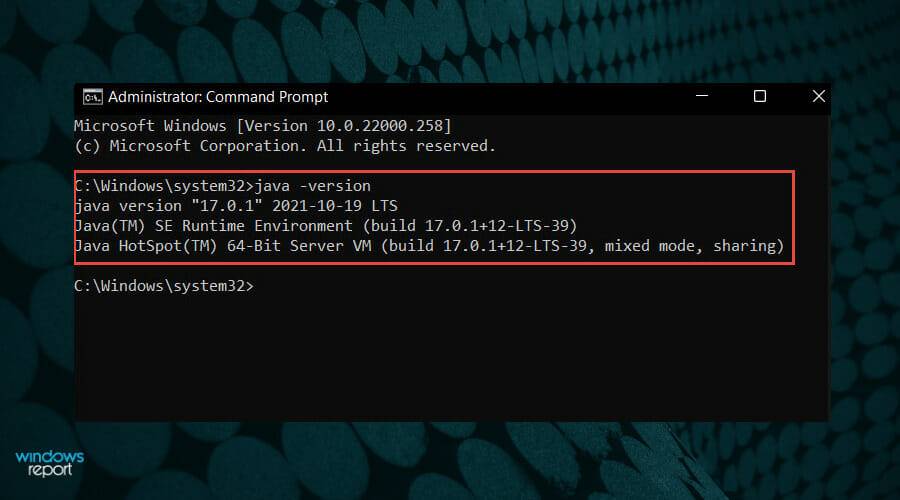Click the Command Prompt title bar icon
The width and height of the screenshot is (900, 500).
click(x=91, y=97)
